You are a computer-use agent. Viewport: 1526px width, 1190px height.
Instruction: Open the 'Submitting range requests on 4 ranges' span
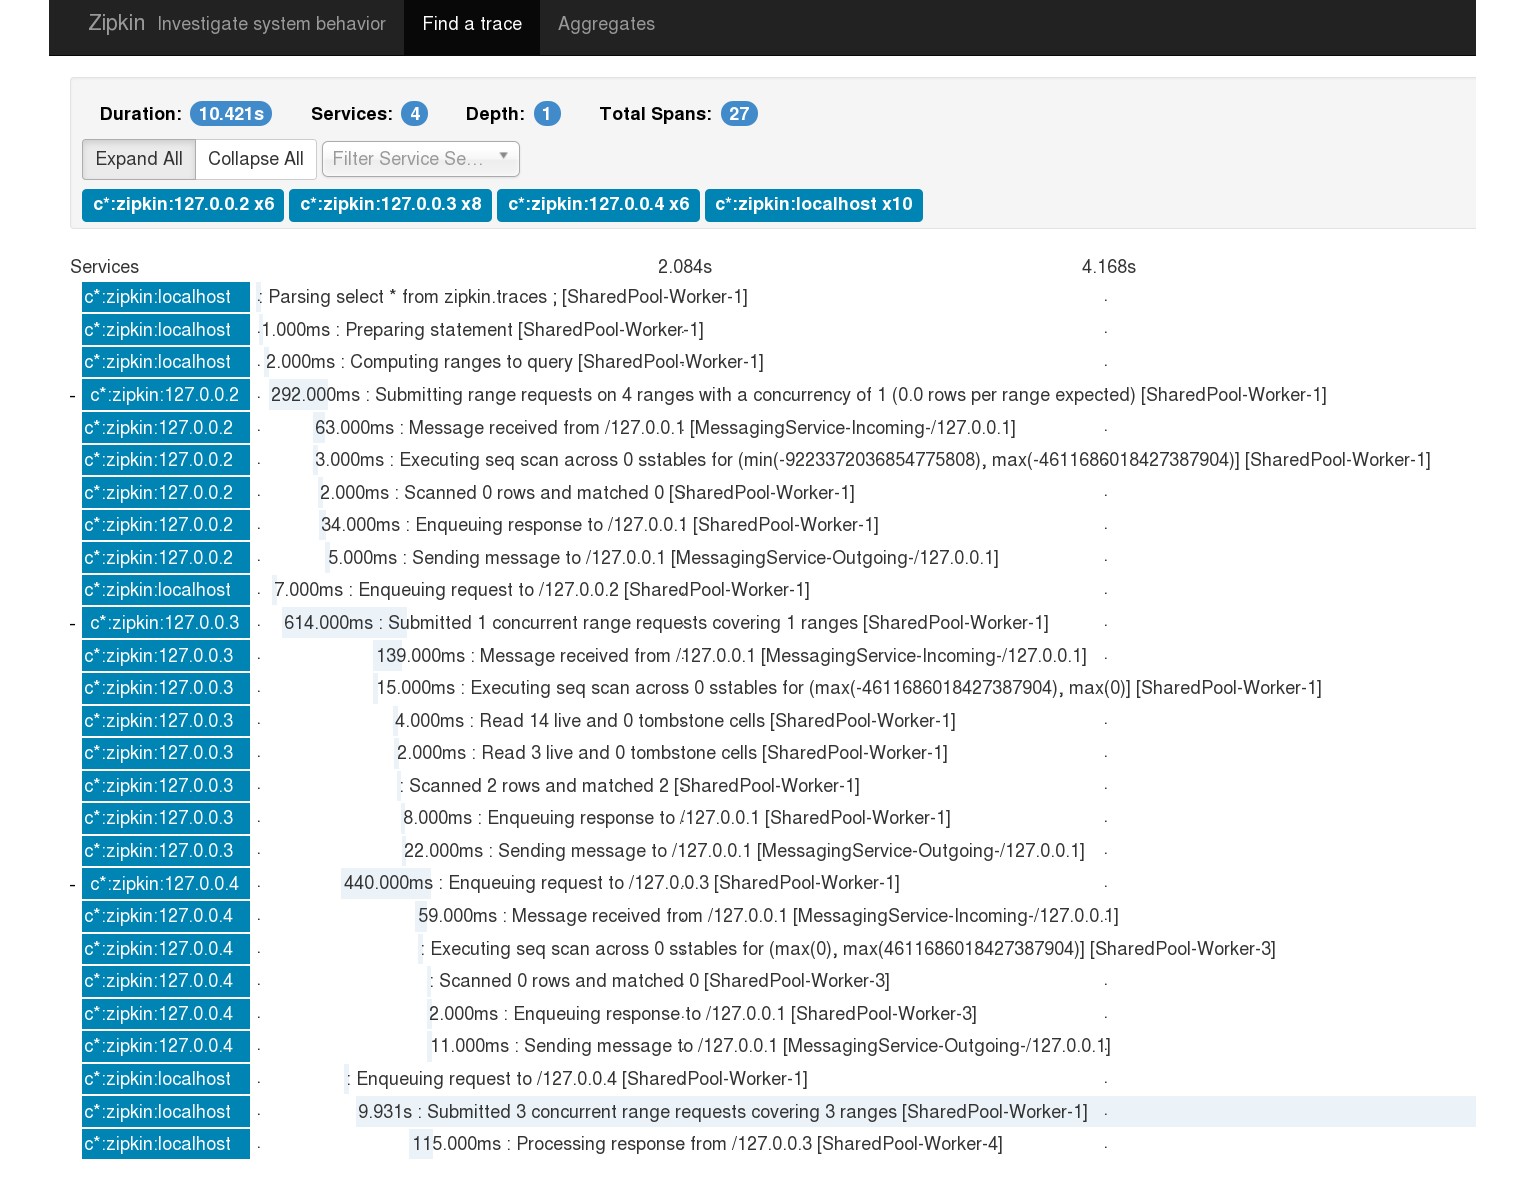click(x=799, y=395)
